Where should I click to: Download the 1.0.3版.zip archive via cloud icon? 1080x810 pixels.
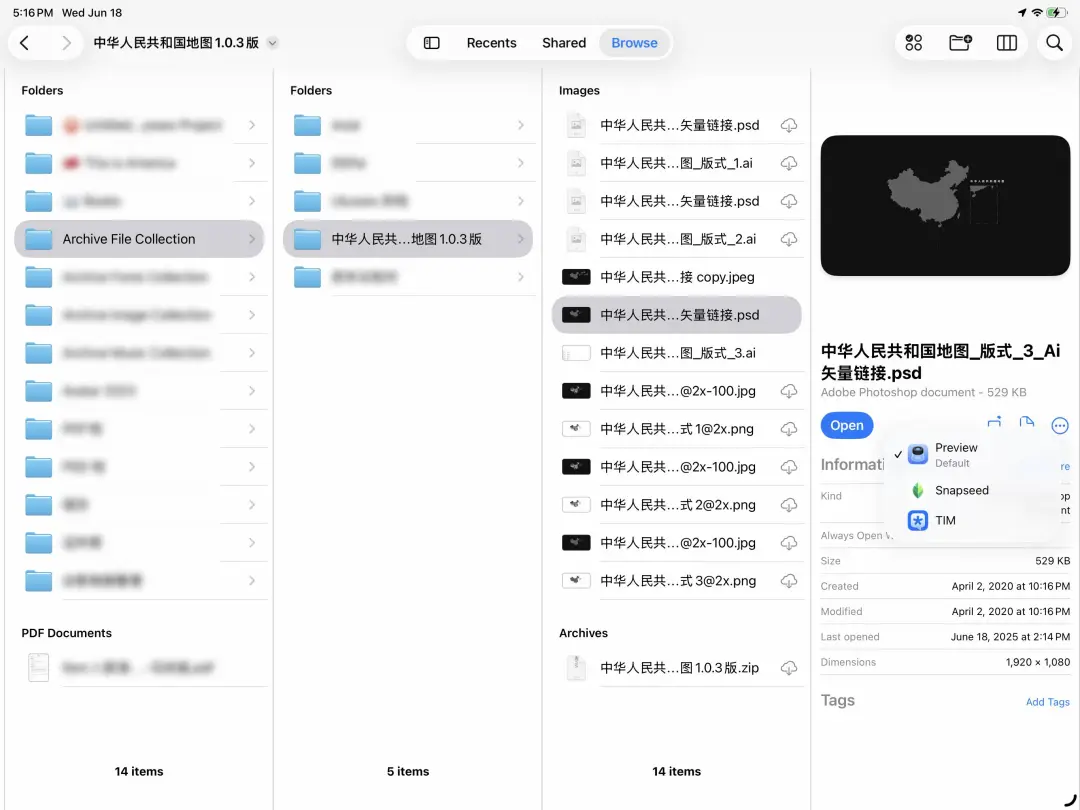click(789, 668)
